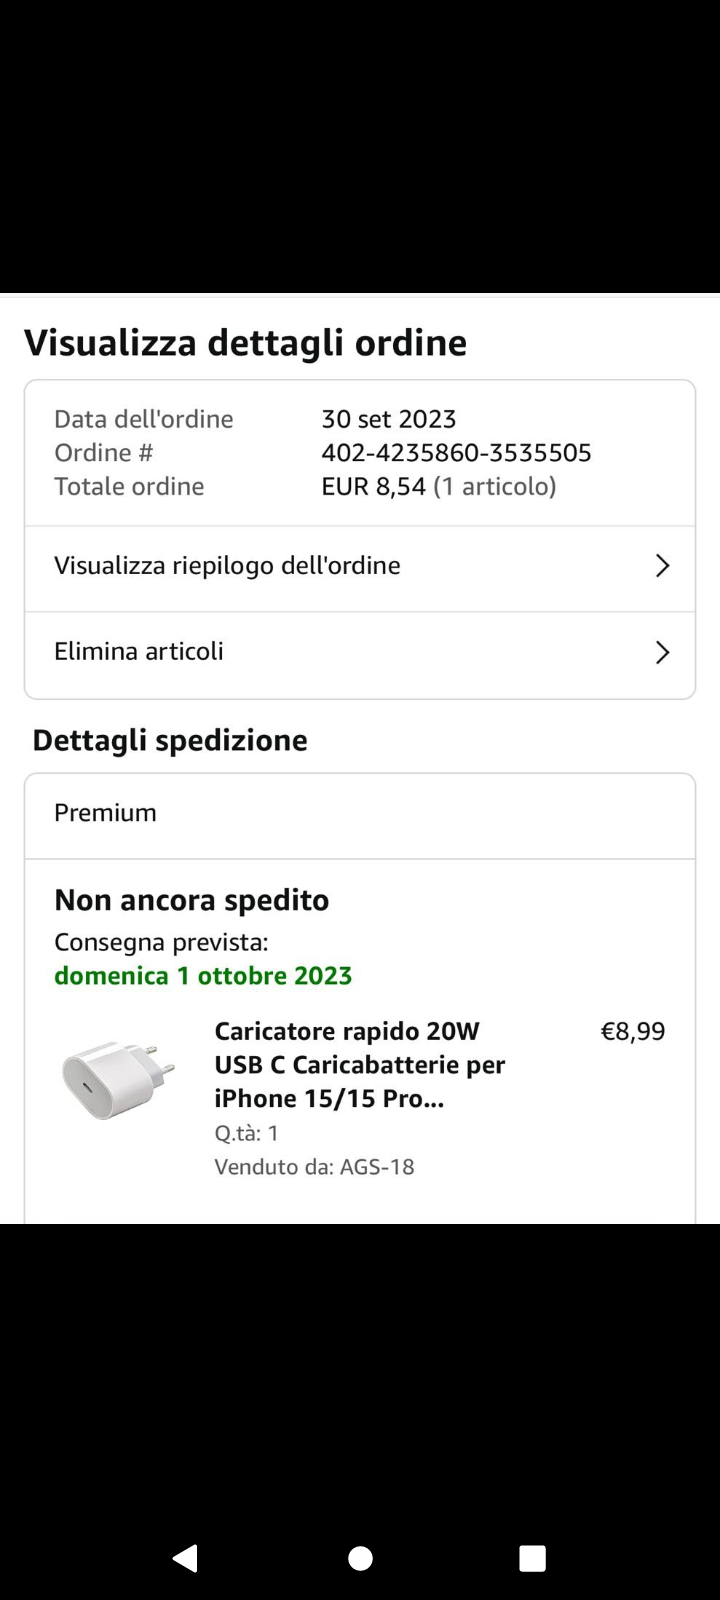Click the Non ancora spedito status heading
Viewport: 720px width, 1600px height.
coord(192,900)
